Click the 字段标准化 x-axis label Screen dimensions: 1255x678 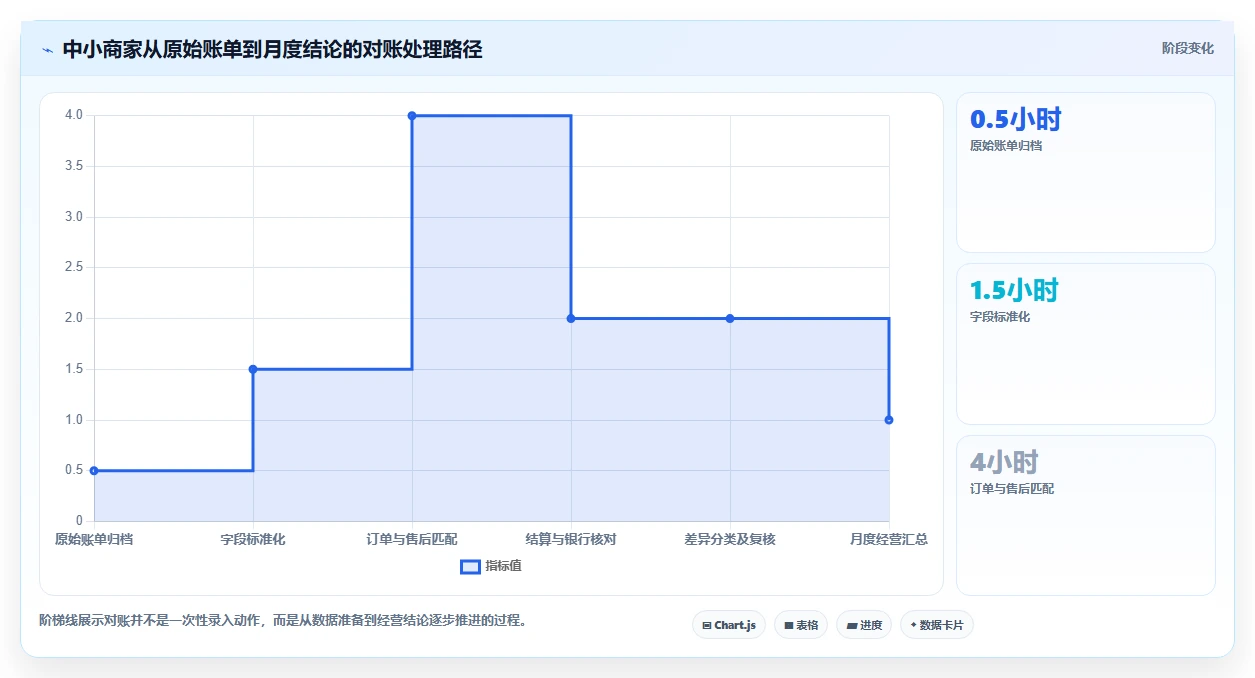[253, 539]
